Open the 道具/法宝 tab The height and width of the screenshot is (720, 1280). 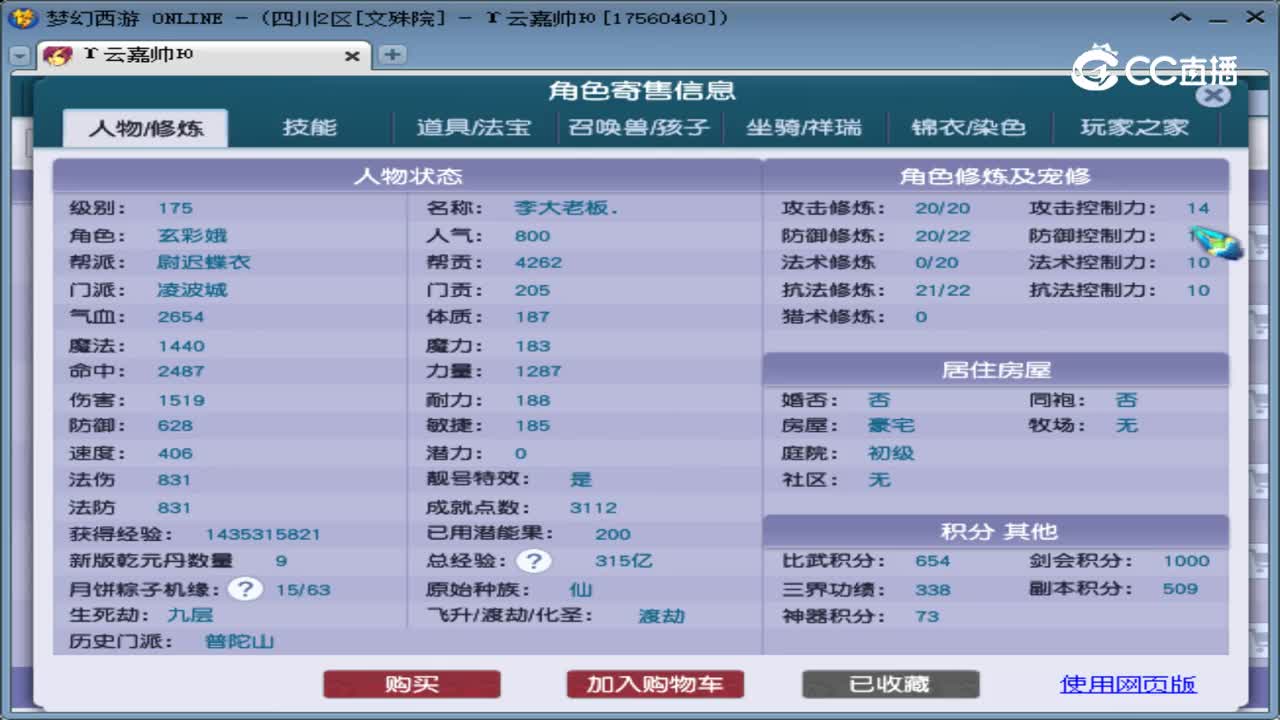474,128
